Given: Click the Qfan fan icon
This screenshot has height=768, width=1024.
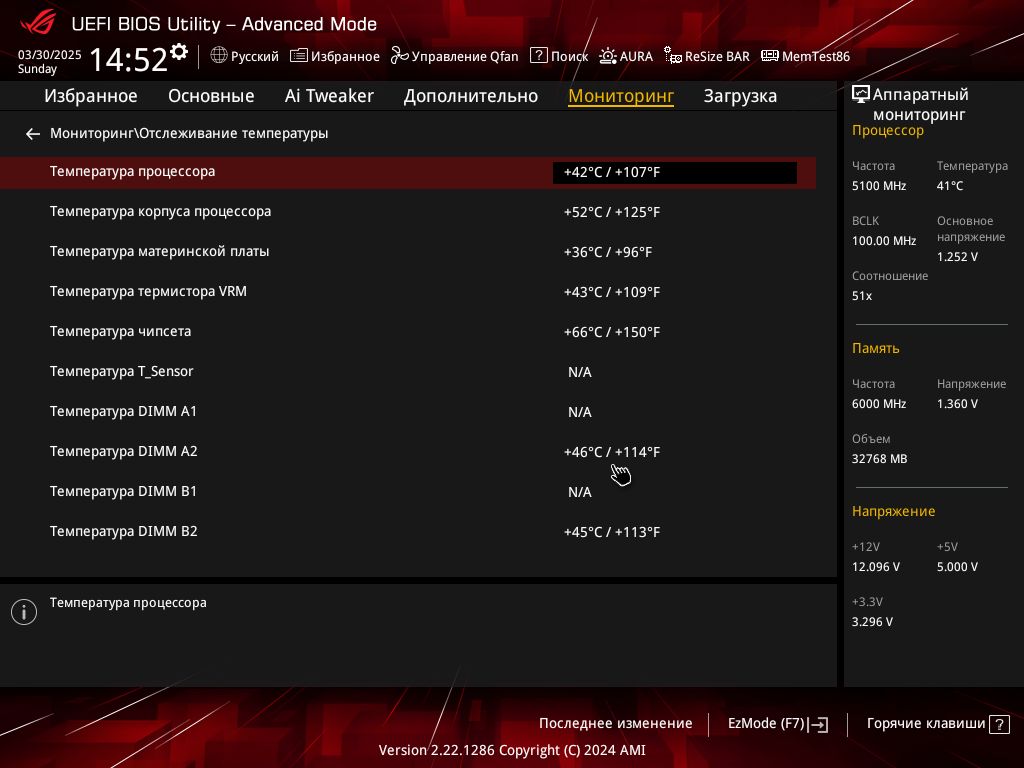Looking at the screenshot, I should click(x=399, y=56).
